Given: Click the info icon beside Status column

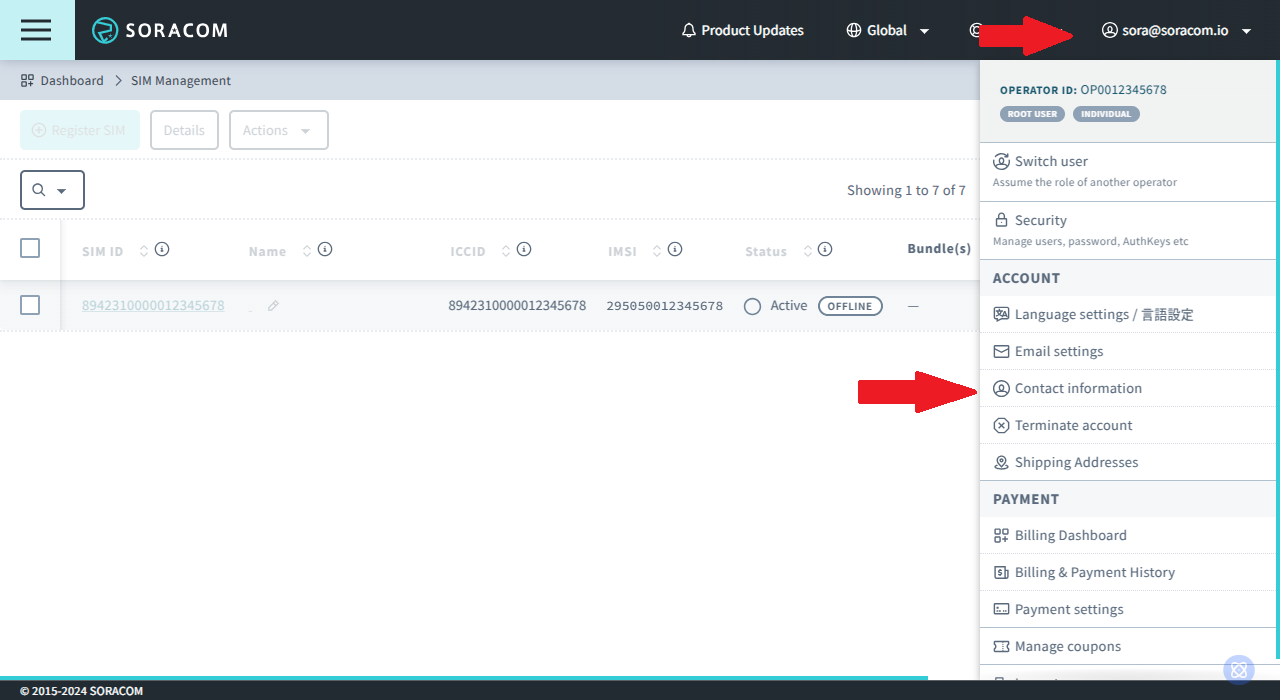Looking at the screenshot, I should pyautogui.click(x=825, y=249).
